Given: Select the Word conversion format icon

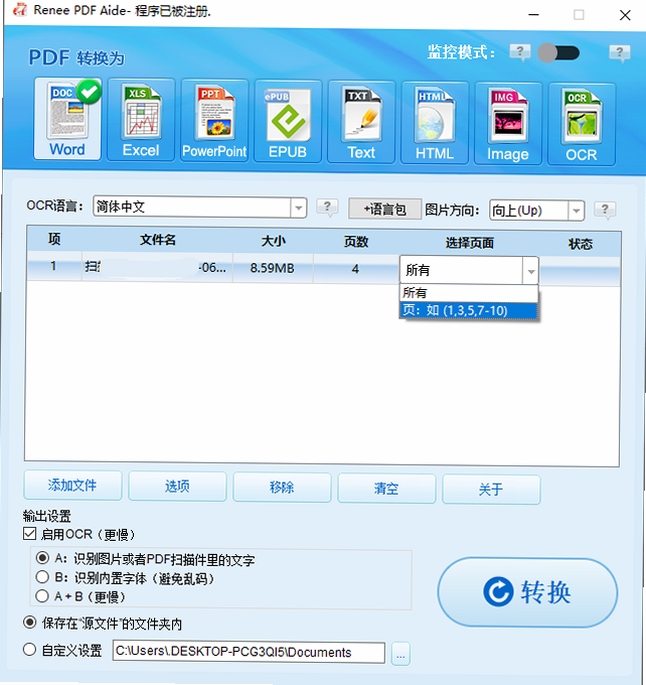Looking at the screenshot, I should 68,119.
